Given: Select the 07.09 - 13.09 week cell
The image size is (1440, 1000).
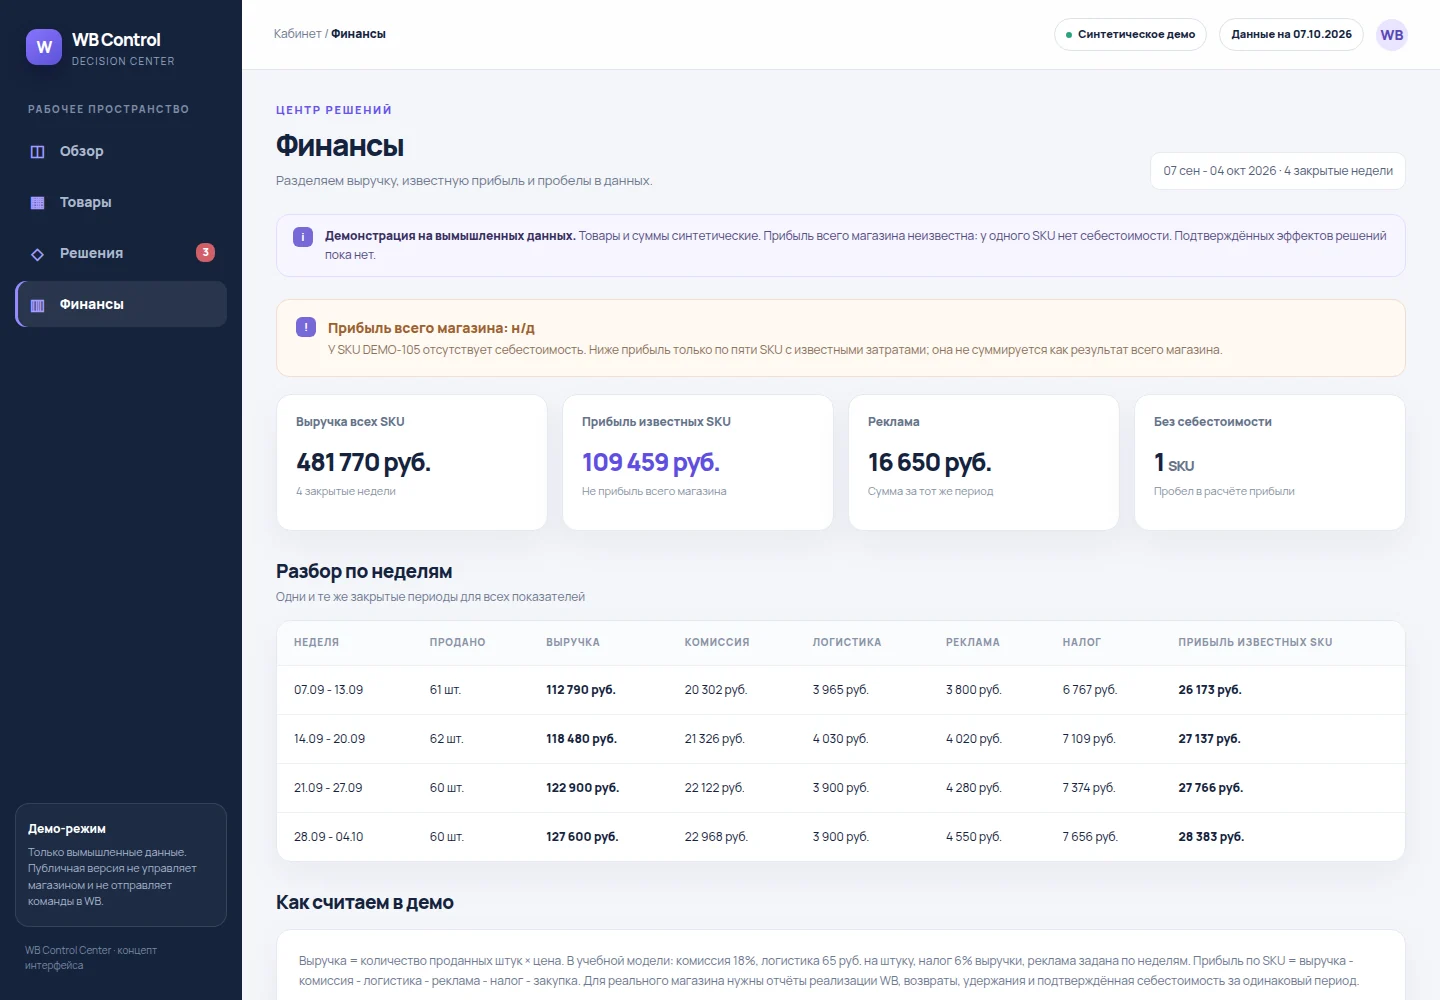Looking at the screenshot, I should tap(328, 690).
